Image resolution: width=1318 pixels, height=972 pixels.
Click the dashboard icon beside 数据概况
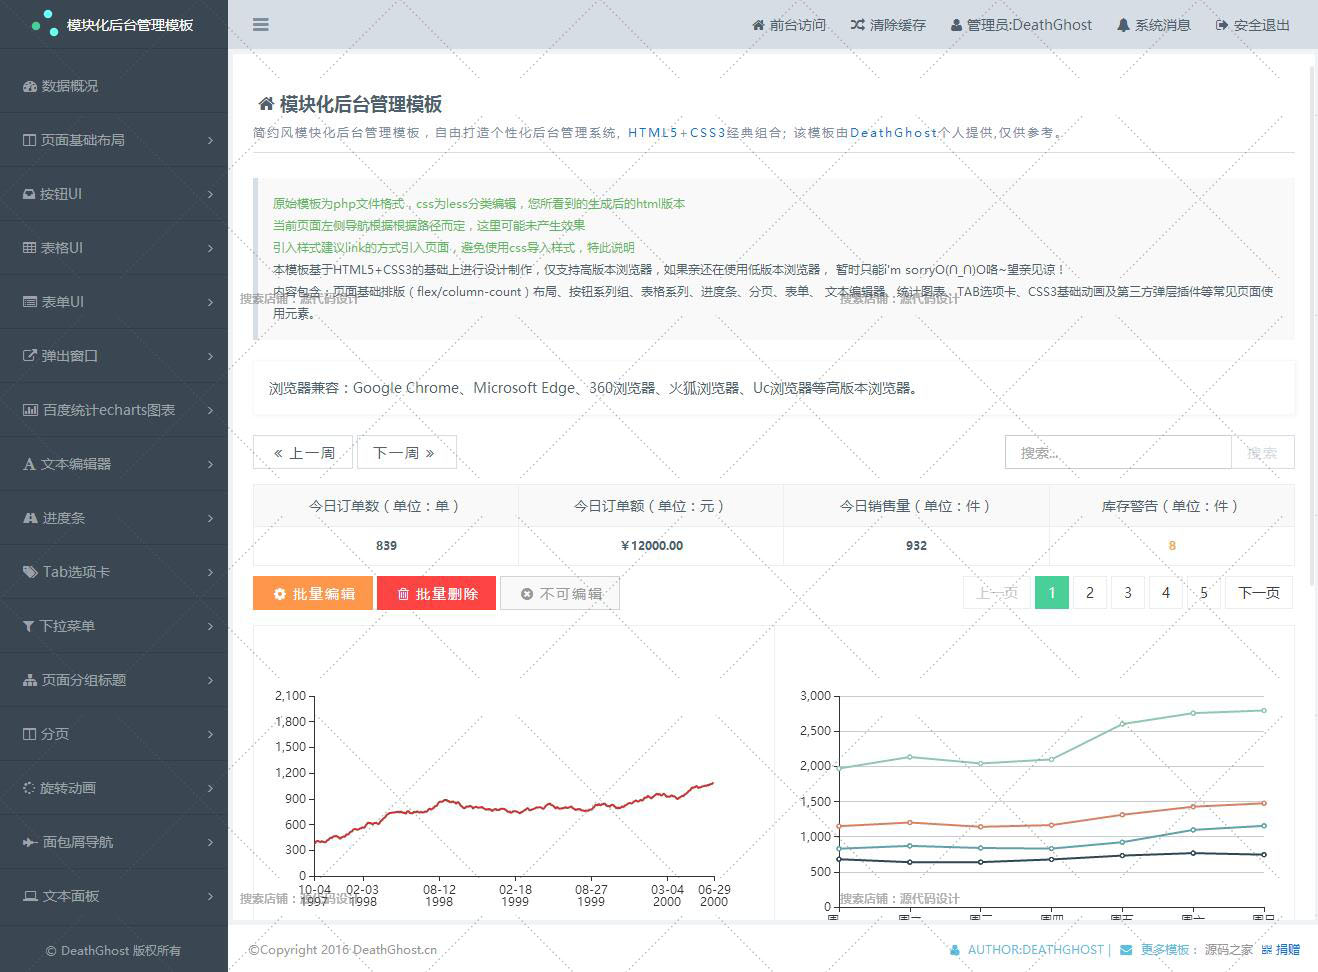(x=30, y=86)
